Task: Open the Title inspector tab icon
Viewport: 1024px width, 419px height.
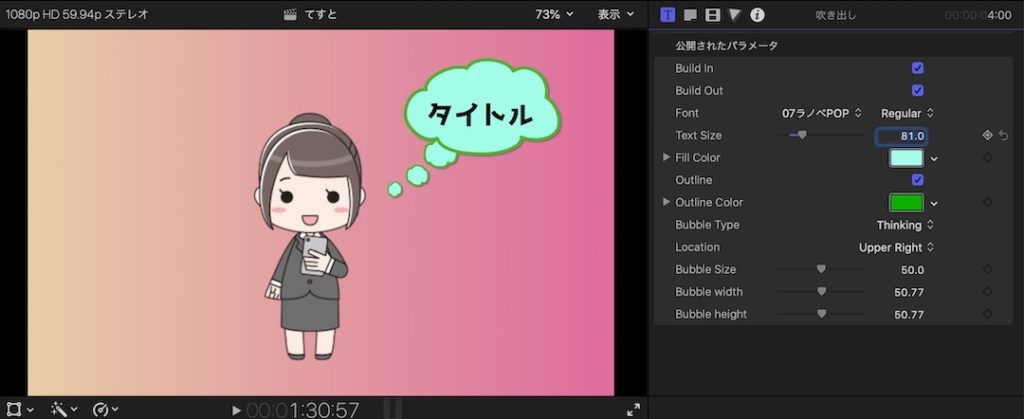Action: [668, 14]
